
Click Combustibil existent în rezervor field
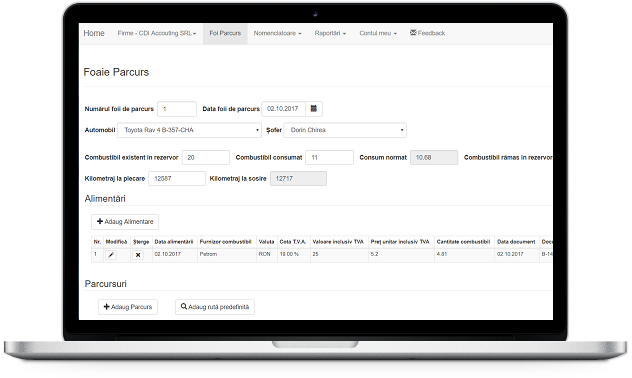pos(206,158)
